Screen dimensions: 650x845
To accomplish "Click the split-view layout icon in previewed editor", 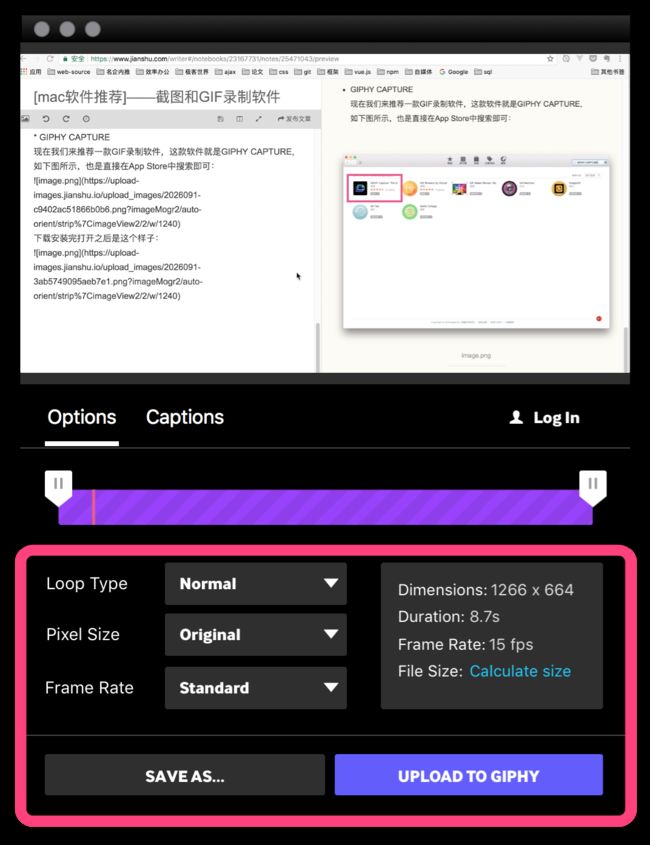I will point(239,119).
